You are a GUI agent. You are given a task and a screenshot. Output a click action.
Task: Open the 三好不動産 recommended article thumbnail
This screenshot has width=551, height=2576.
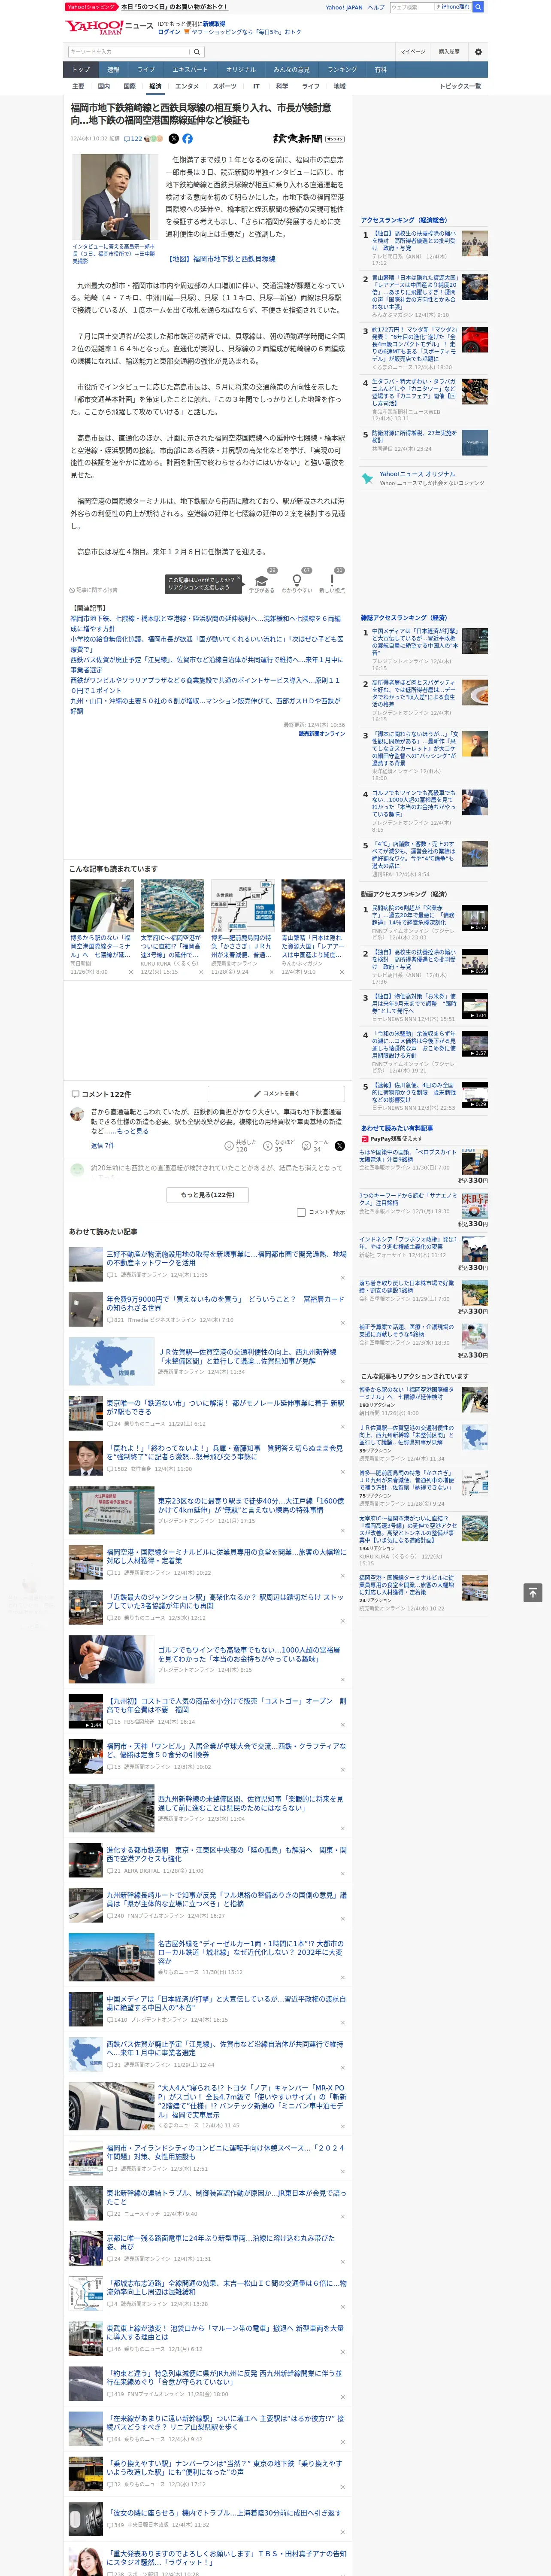pos(86,1264)
